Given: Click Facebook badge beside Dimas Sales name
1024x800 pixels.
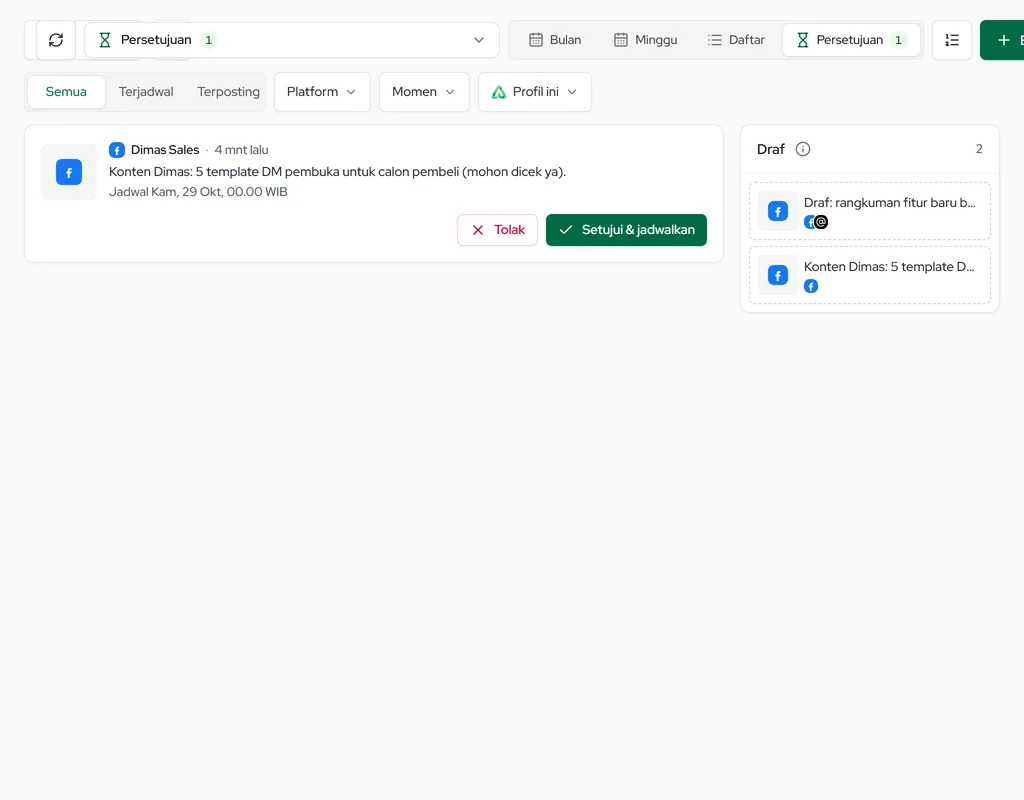Looking at the screenshot, I should pyautogui.click(x=117, y=150).
